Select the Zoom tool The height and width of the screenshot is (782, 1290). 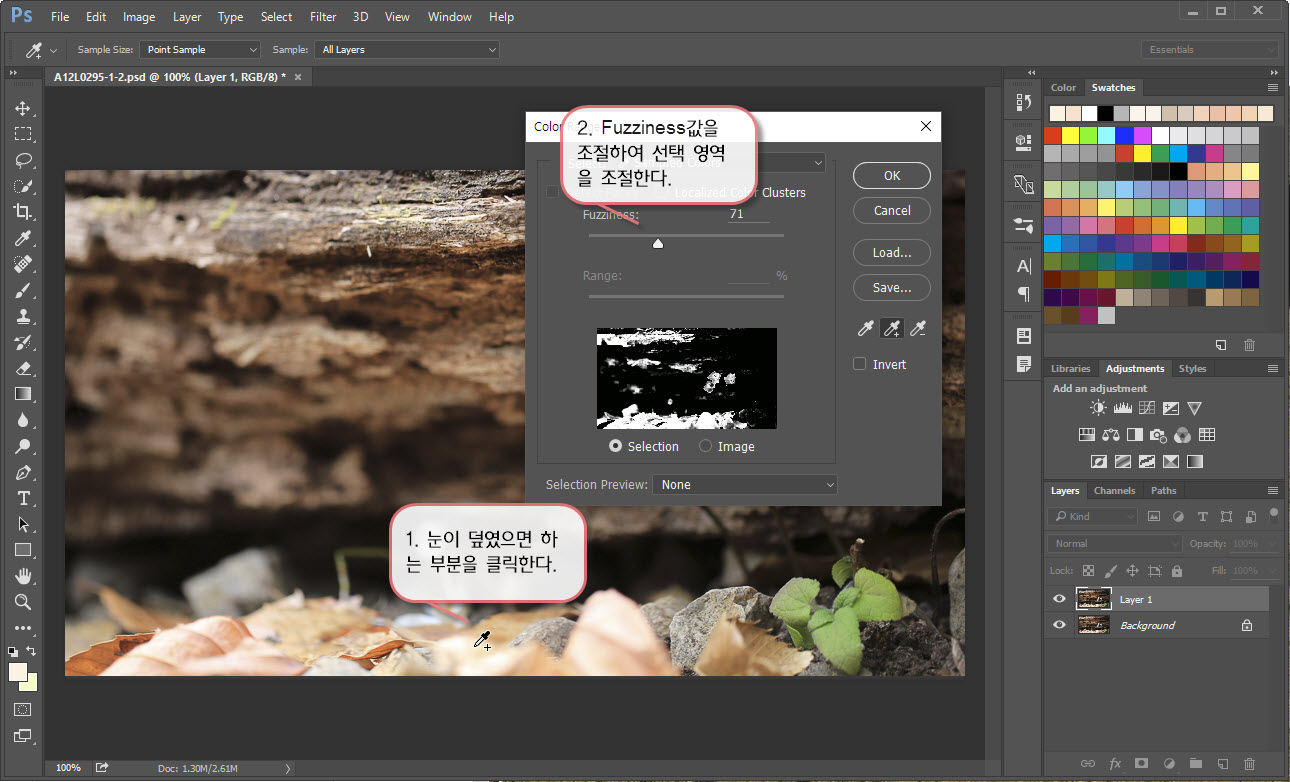(x=23, y=602)
